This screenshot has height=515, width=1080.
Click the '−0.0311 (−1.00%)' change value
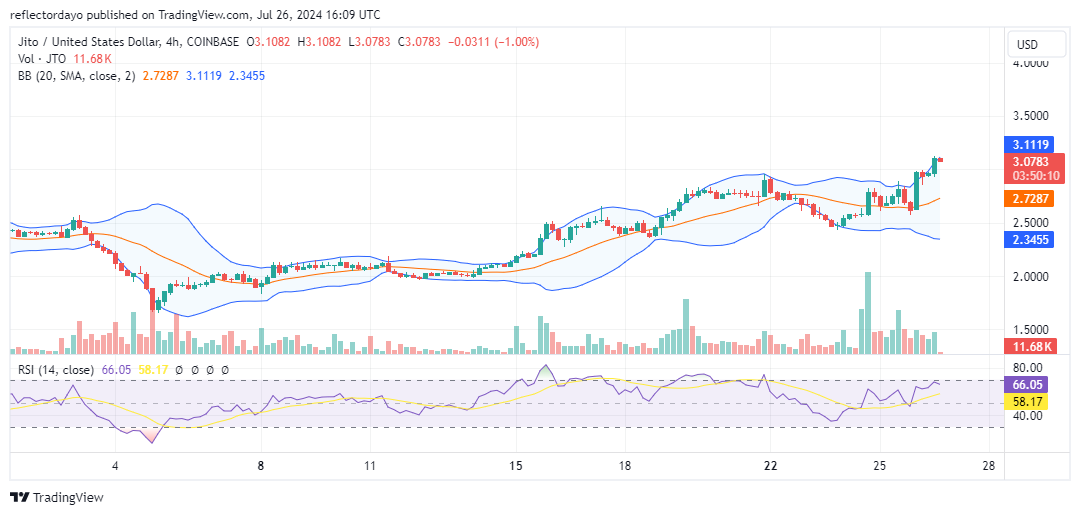(x=493, y=42)
